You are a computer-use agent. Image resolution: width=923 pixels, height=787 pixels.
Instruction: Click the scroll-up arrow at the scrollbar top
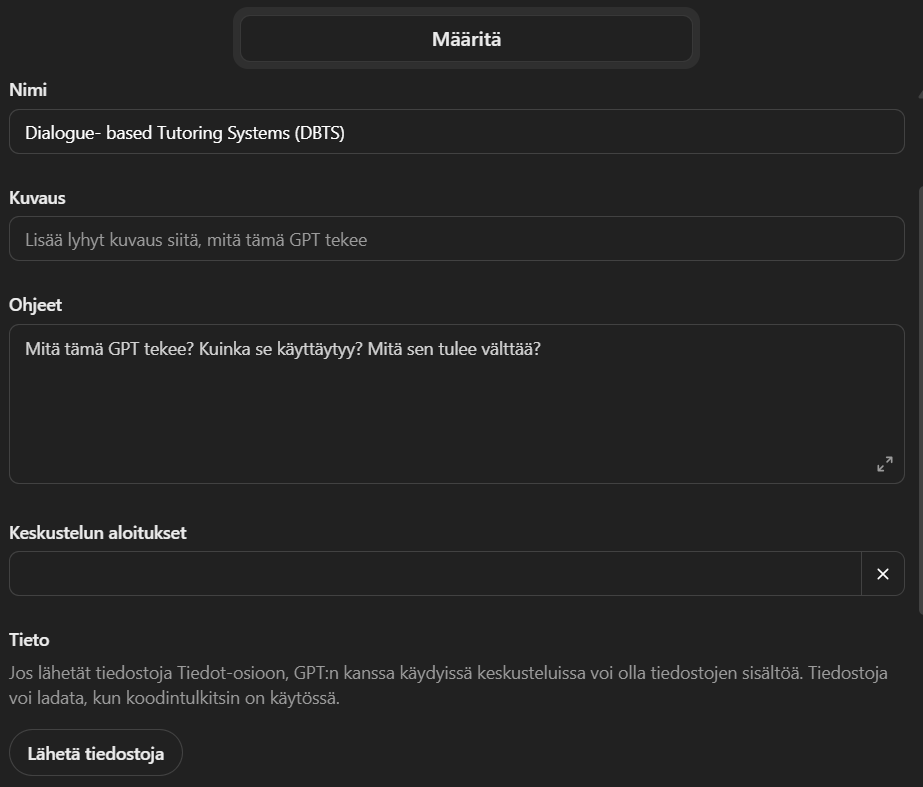pos(920,94)
